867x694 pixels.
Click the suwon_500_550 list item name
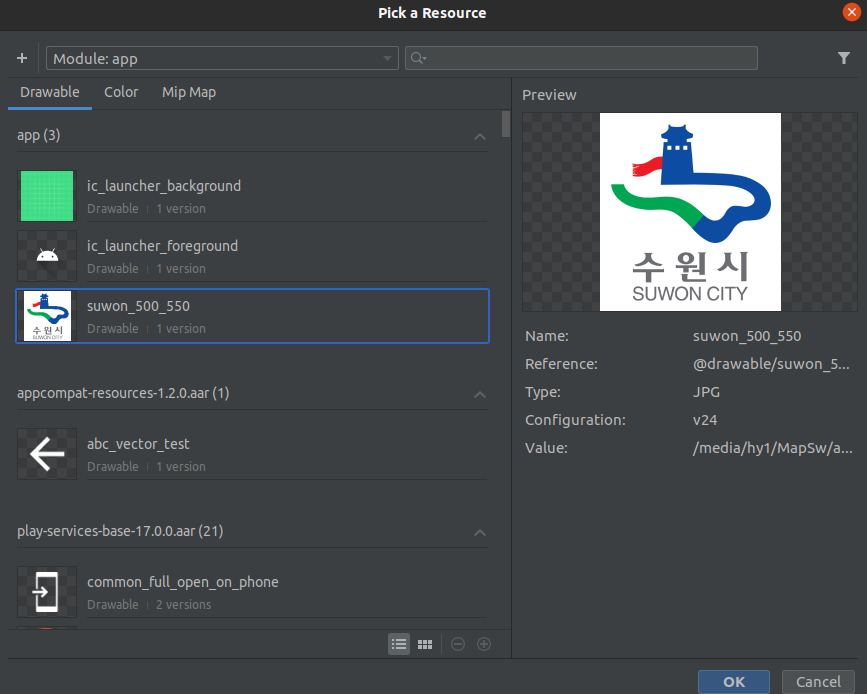pyautogui.click(x=138, y=306)
